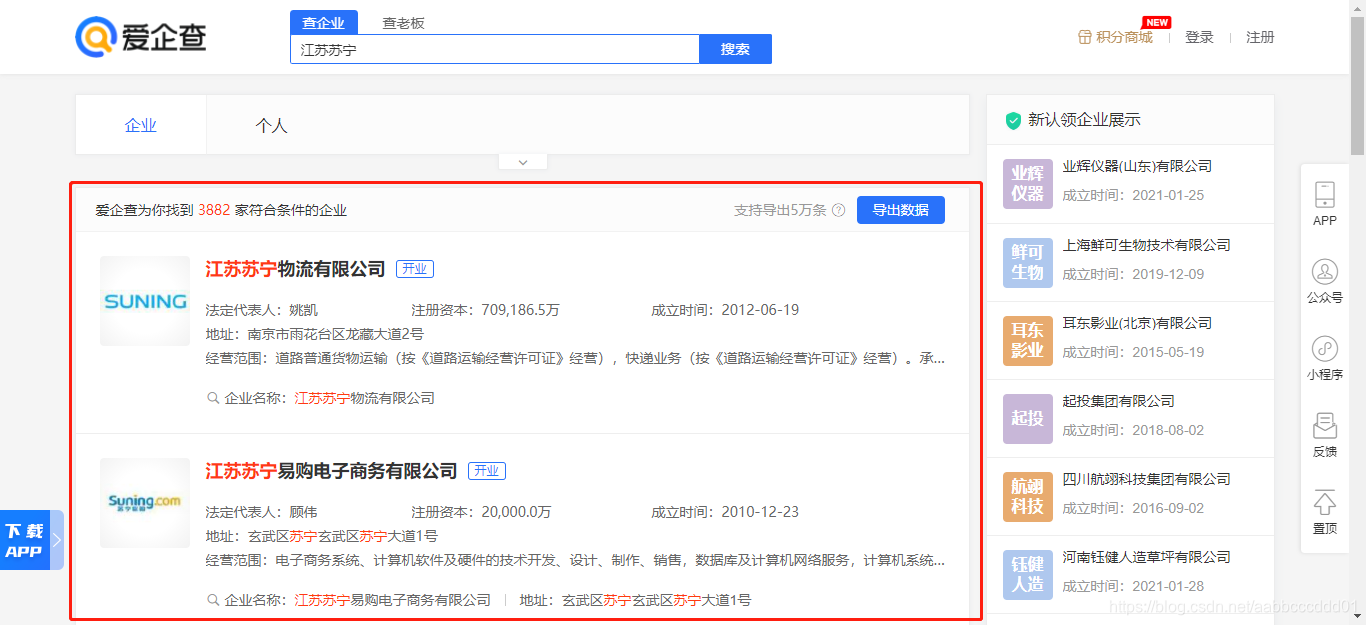Click the 业辉仪器 company avatar
The width and height of the screenshot is (1366, 625).
tap(1028, 184)
